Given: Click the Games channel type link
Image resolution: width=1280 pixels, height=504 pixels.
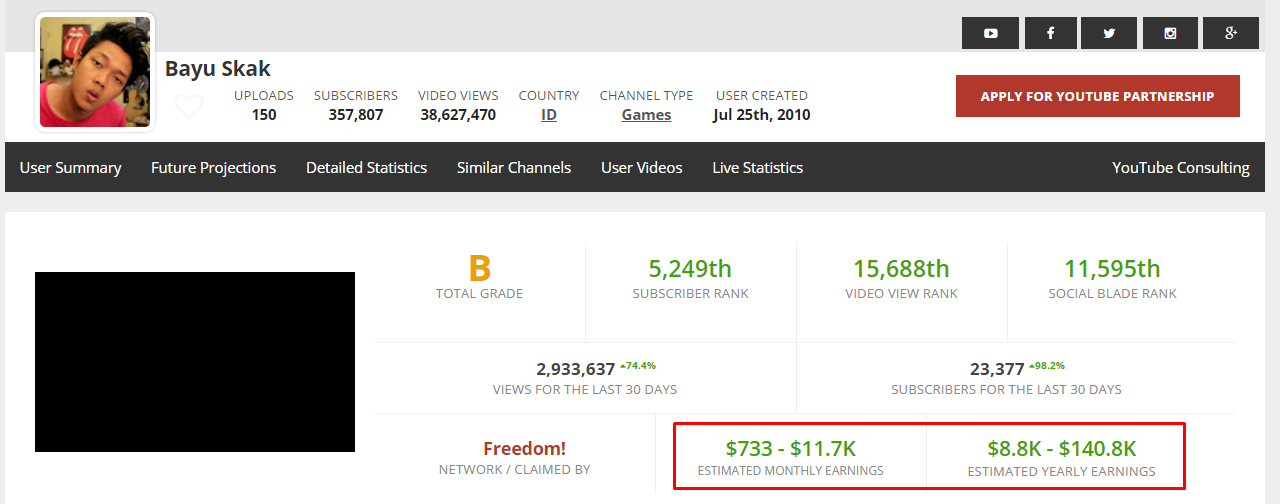Looking at the screenshot, I should click(646, 115).
